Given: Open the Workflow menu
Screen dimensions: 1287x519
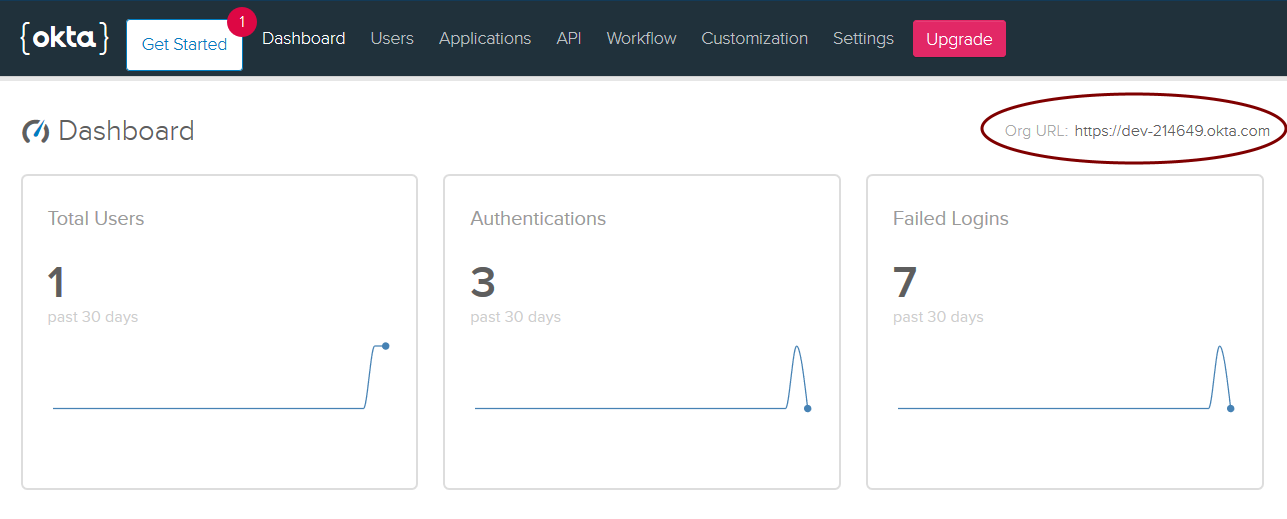Looking at the screenshot, I should pyautogui.click(x=641, y=38).
